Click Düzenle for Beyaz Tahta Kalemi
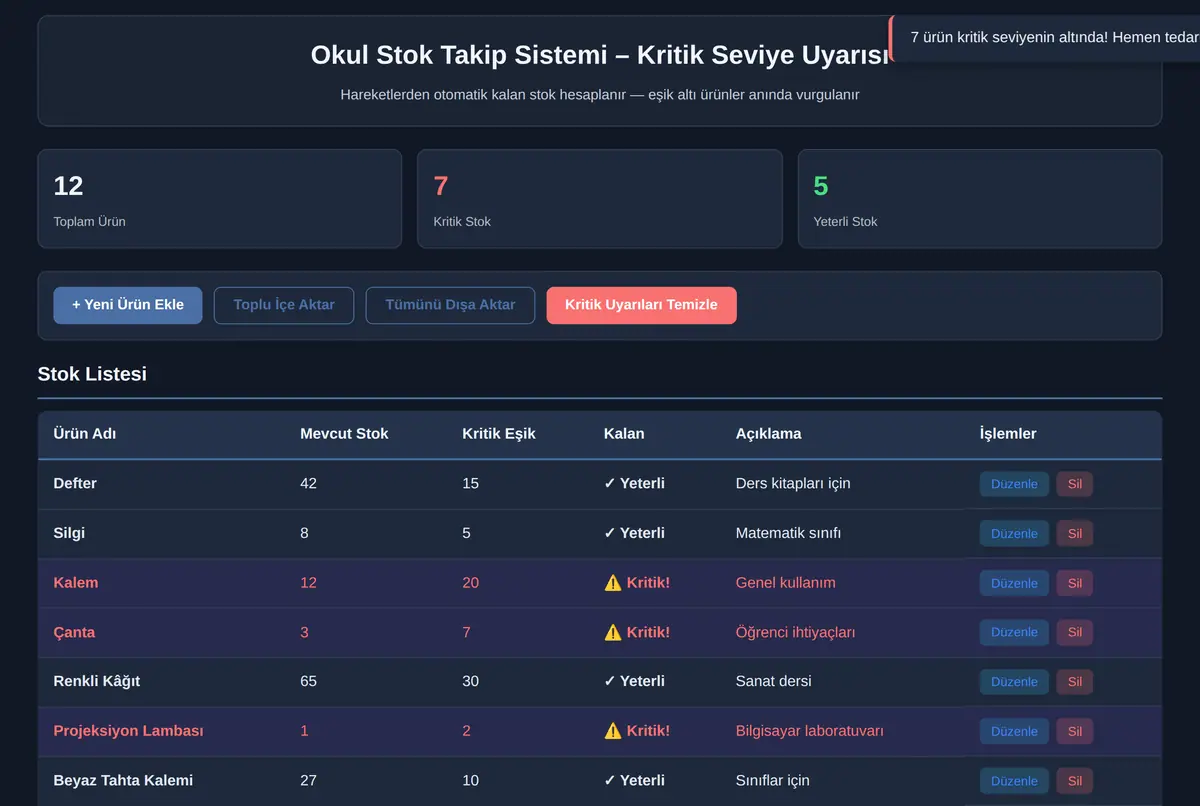The width and height of the screenshot is (1200, 806). pos(1014,781)
